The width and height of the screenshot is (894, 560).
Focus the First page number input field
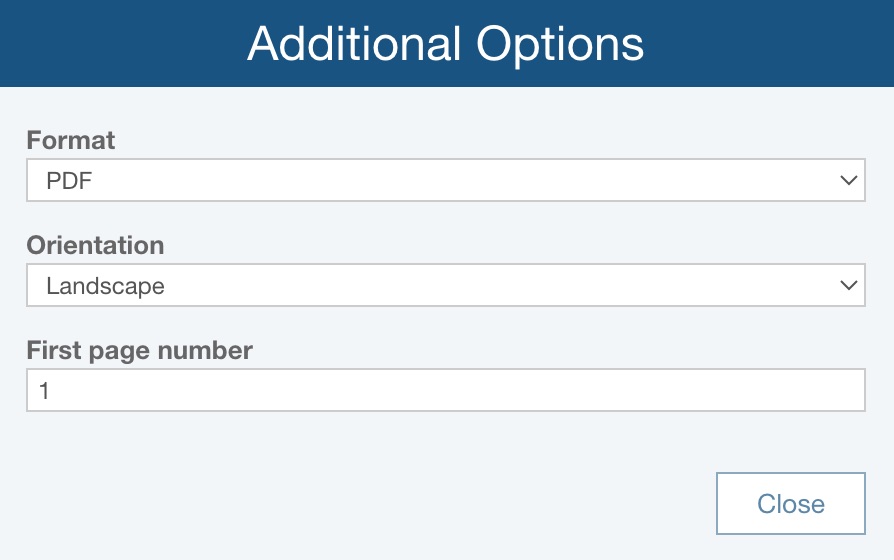tap(445, 391)
